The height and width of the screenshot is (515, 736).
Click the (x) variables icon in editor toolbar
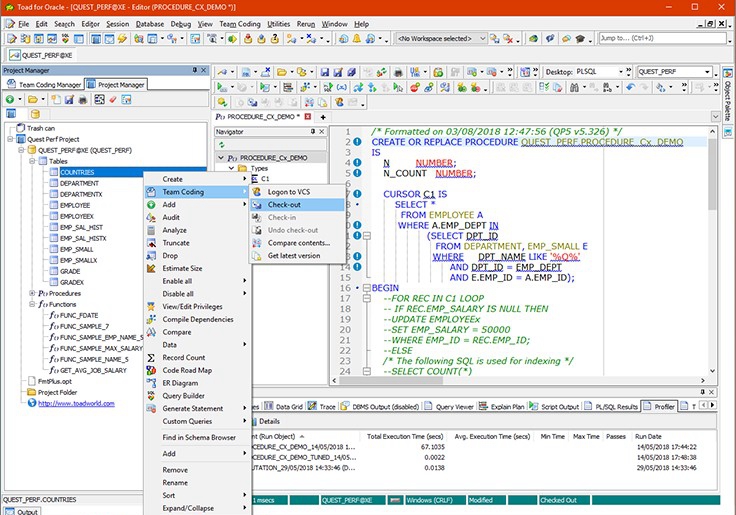[342, 87]
